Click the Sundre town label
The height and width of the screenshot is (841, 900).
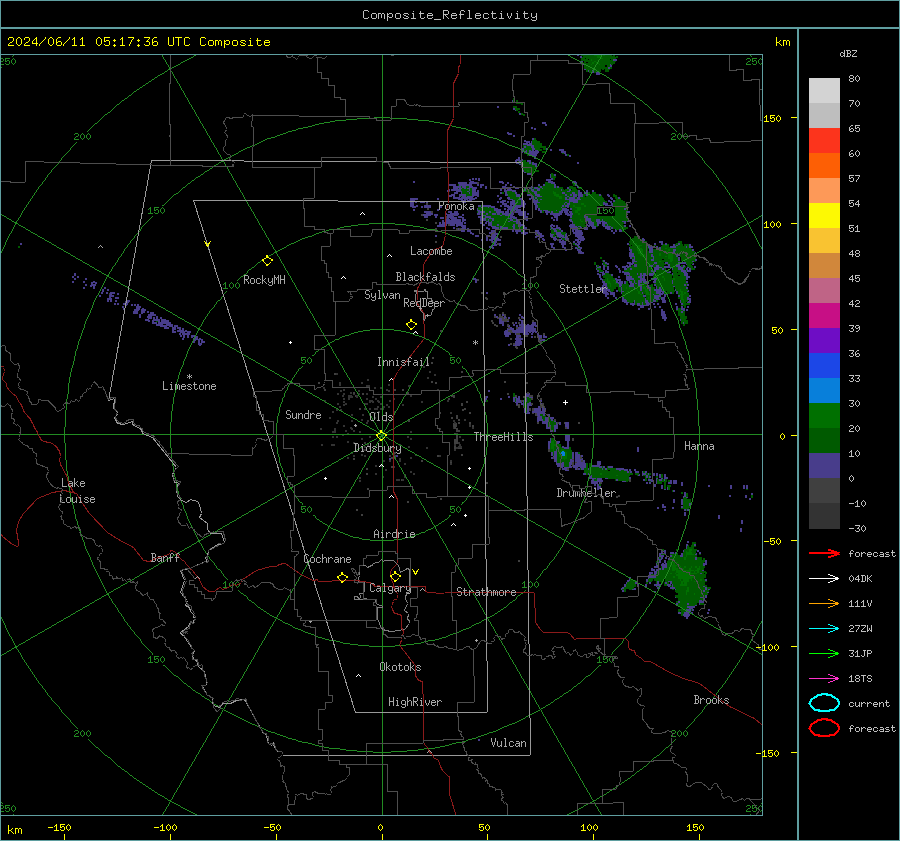tap(303, 415)
